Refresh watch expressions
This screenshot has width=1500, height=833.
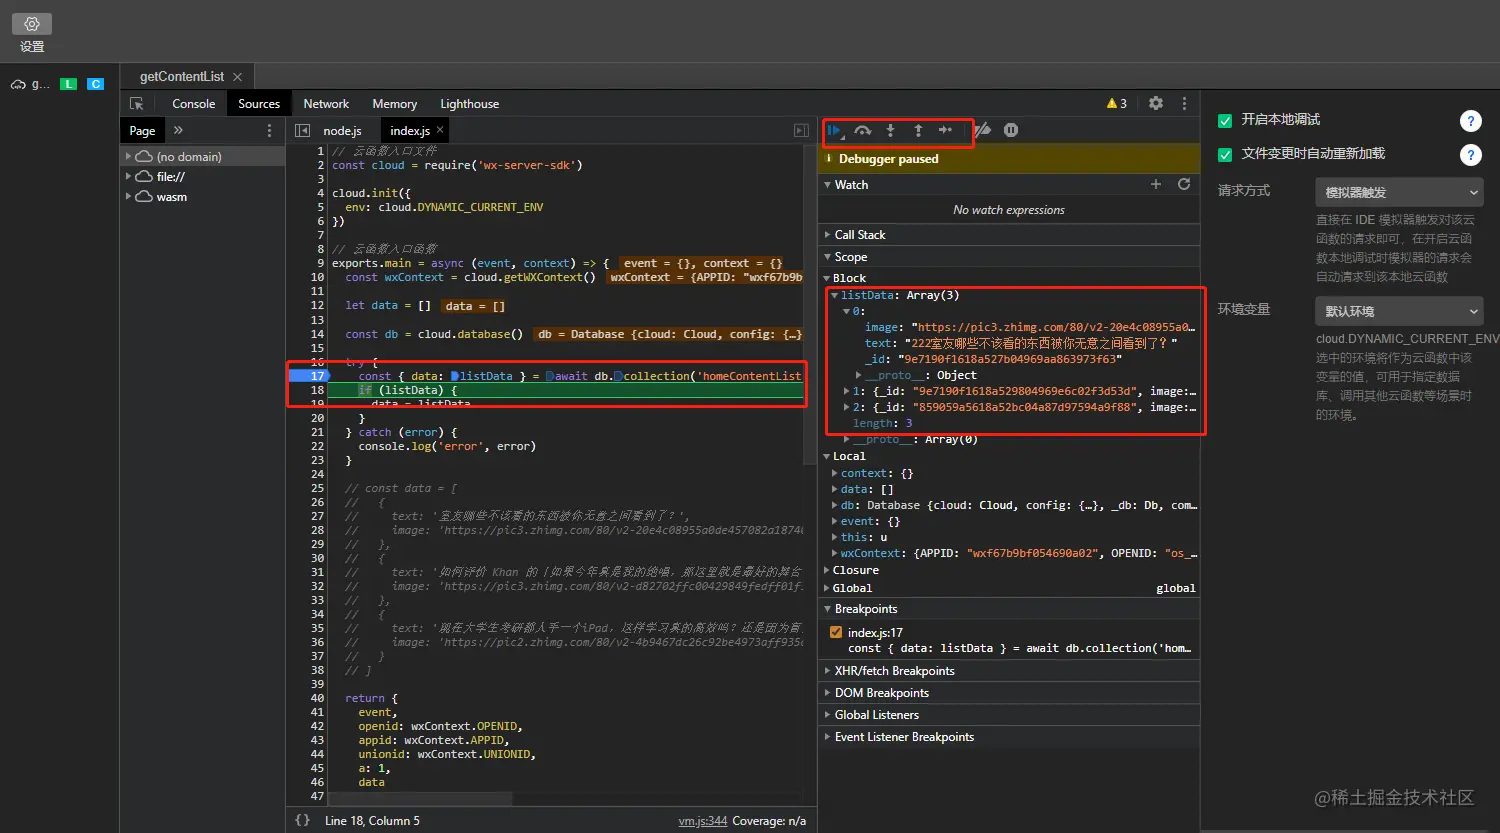click(1184, 184)
